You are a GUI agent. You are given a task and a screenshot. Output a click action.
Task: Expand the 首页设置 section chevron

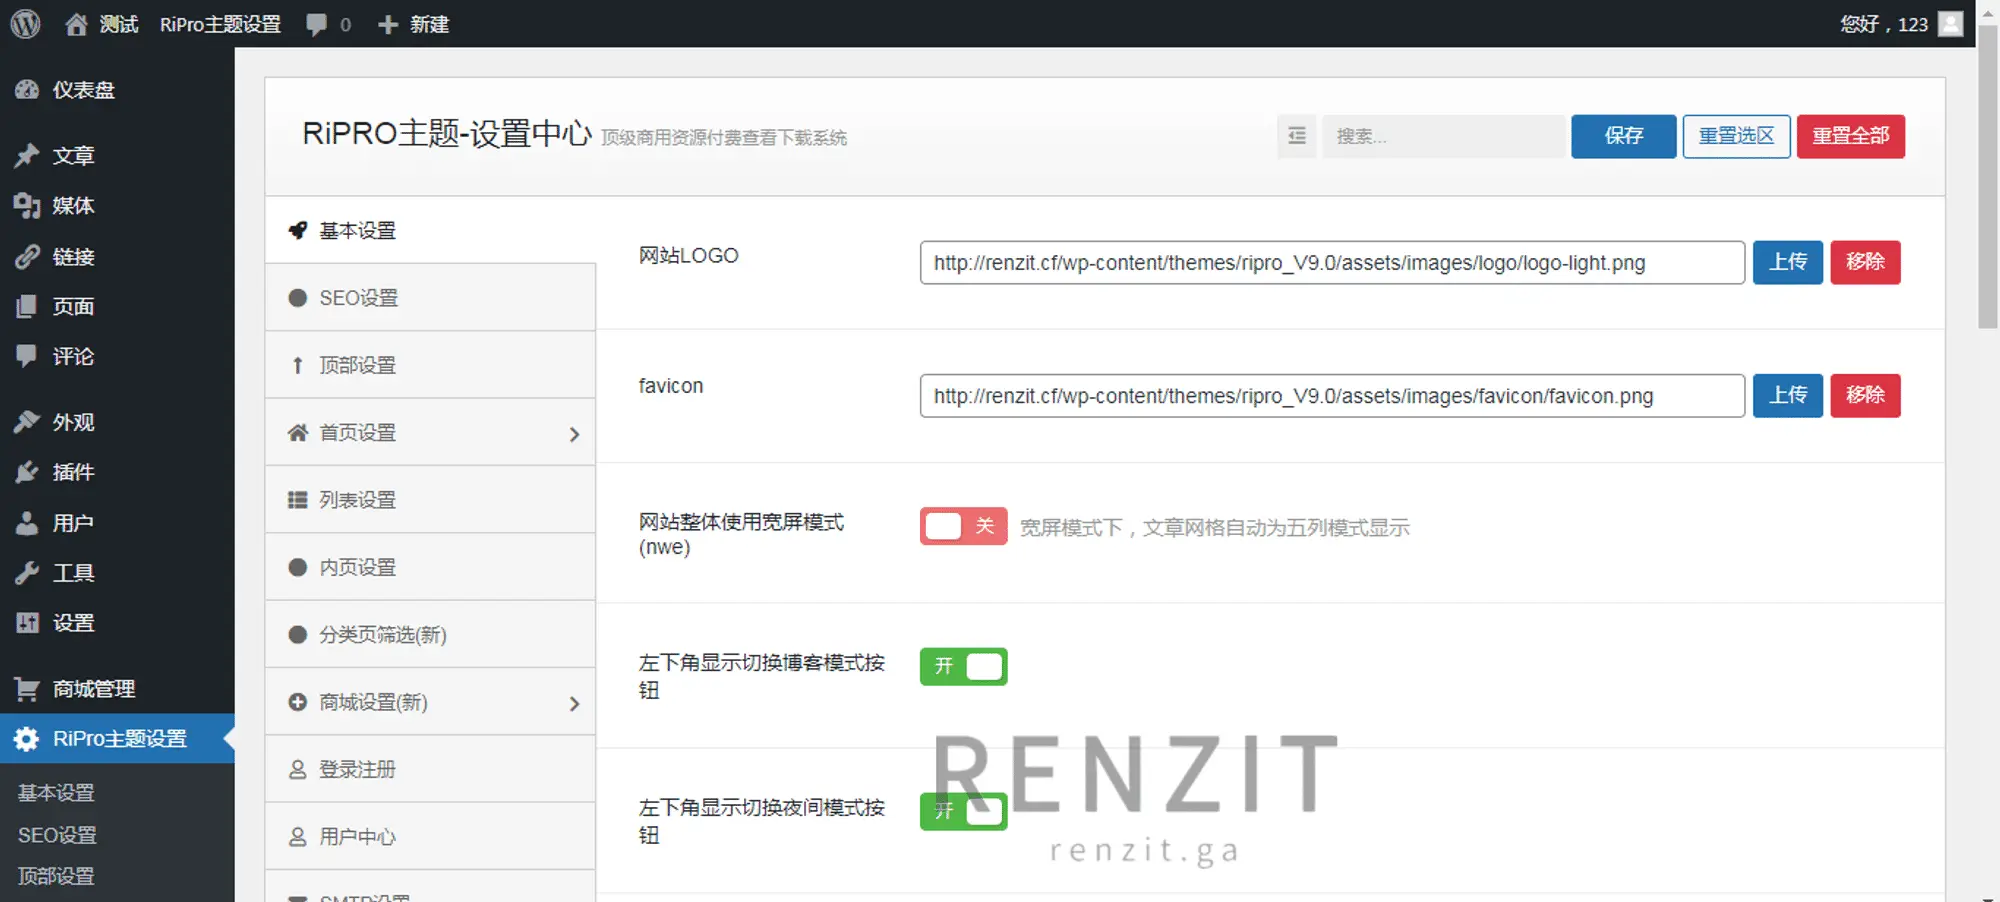[574, 434]
